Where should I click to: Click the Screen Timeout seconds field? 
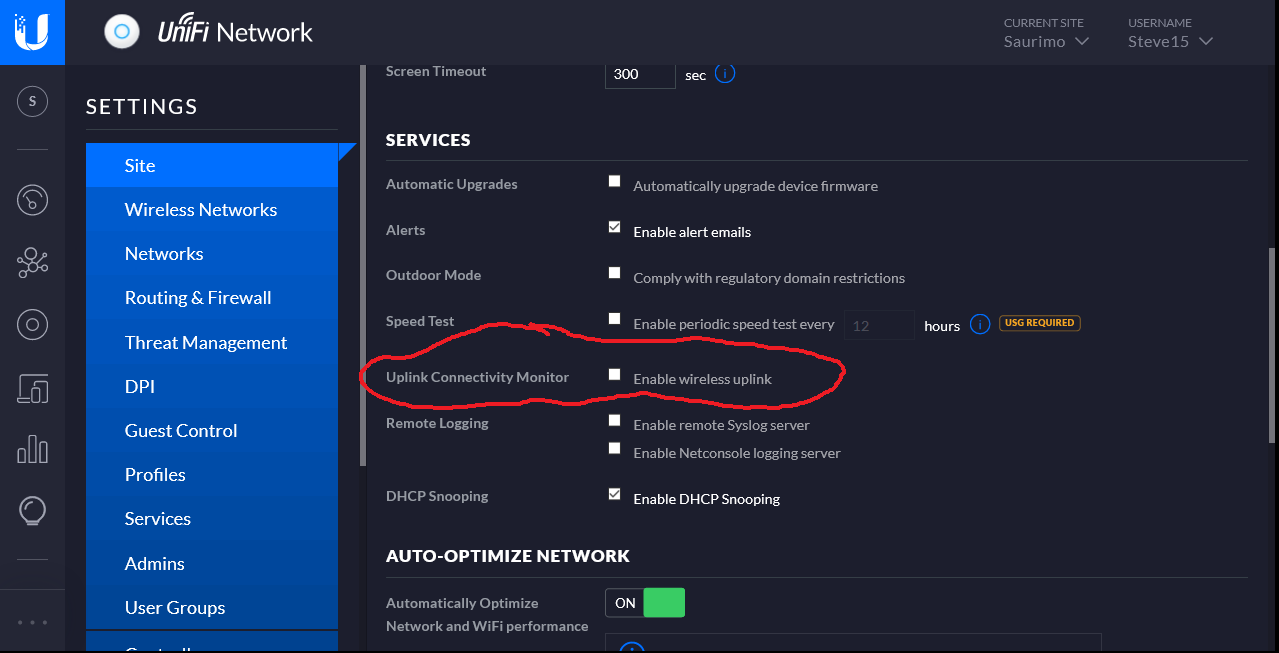pos(639,74)
